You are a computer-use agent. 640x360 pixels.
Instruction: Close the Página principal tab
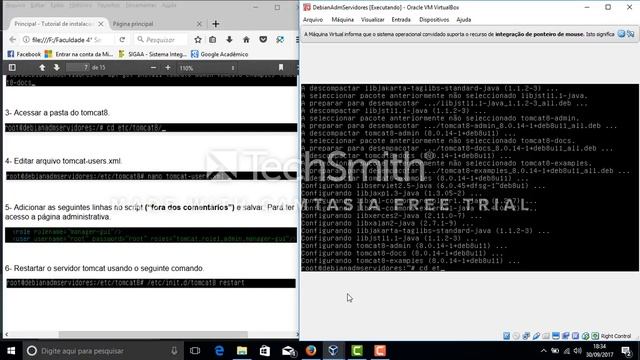(x=199, y=24)
